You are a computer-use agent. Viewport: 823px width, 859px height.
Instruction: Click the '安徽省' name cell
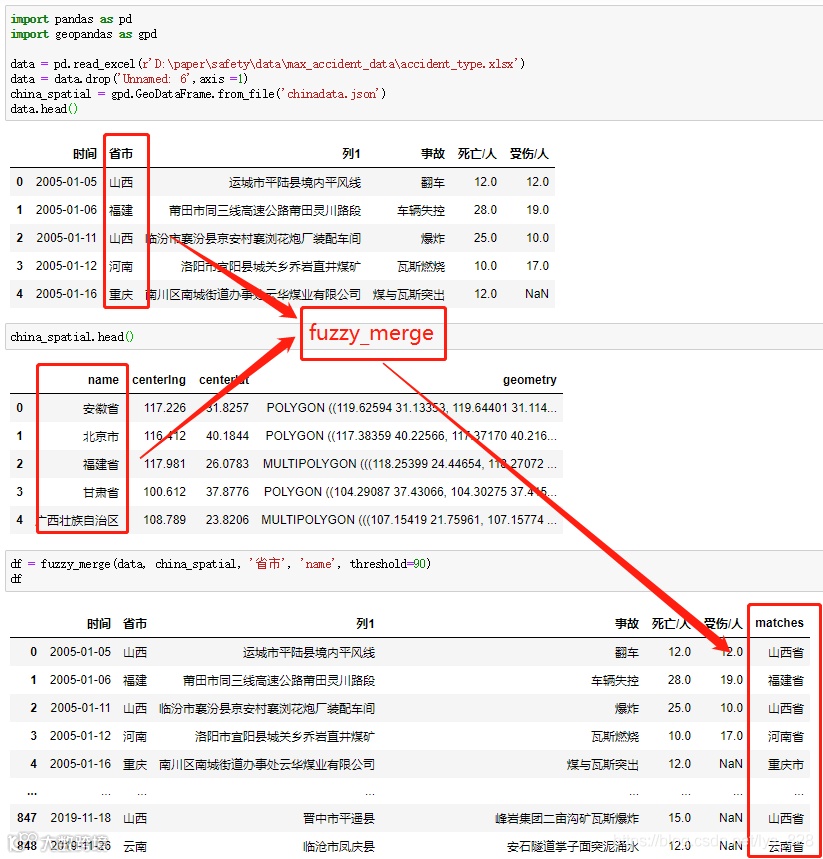coord(101,408)
